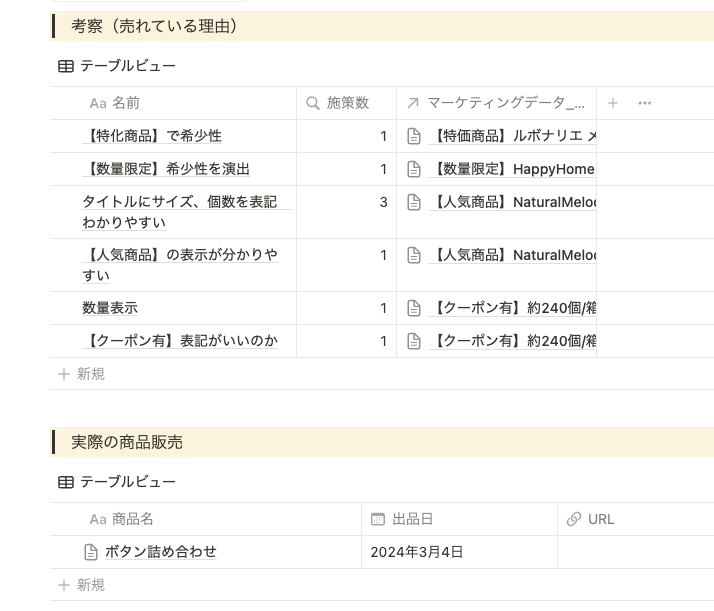714x611 pixels.
Task: Open the 【数量限定】希少性を演出 page
Action: (166, 169)
